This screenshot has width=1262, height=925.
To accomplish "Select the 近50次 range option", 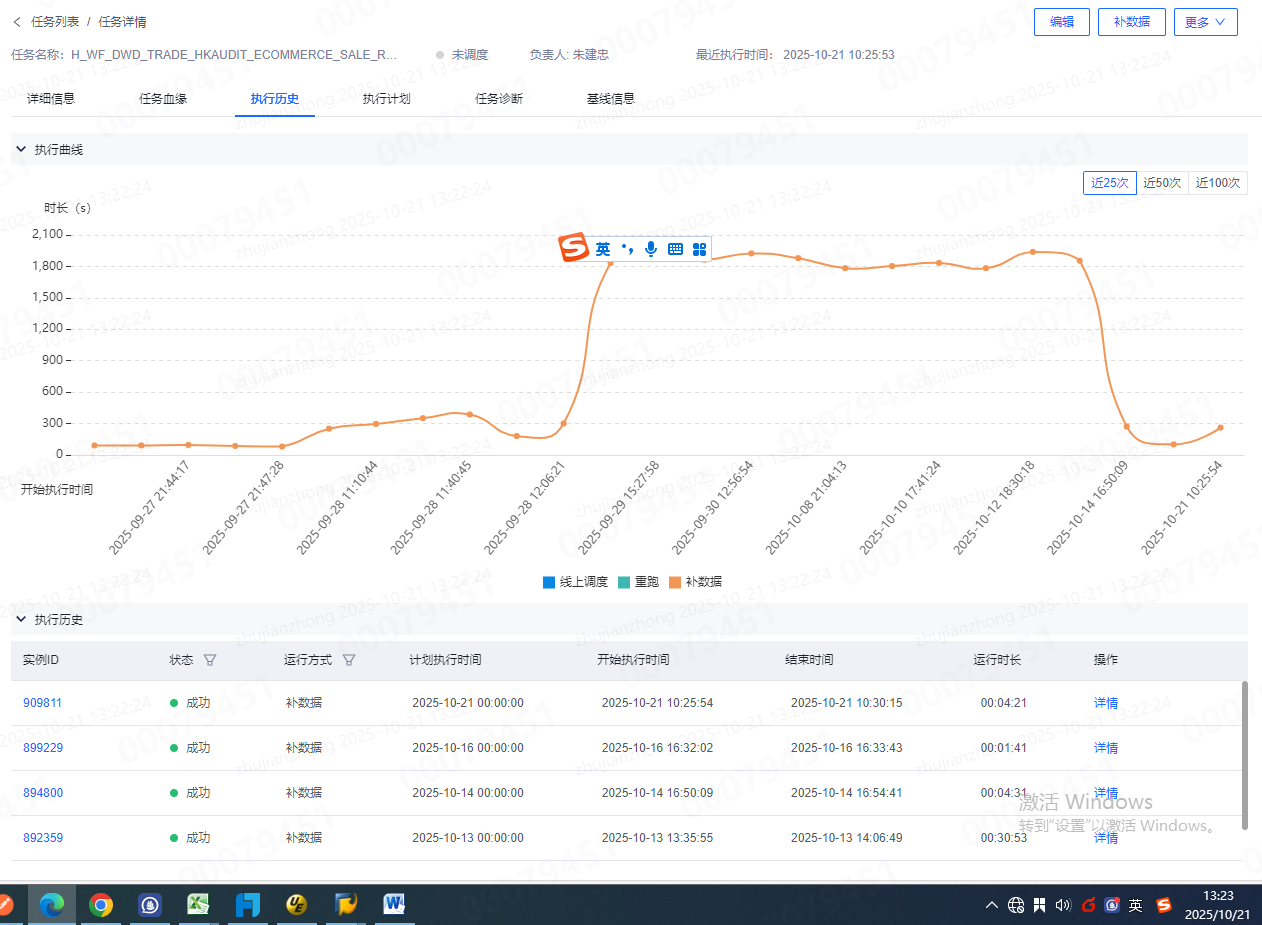I will point(1162,183).
